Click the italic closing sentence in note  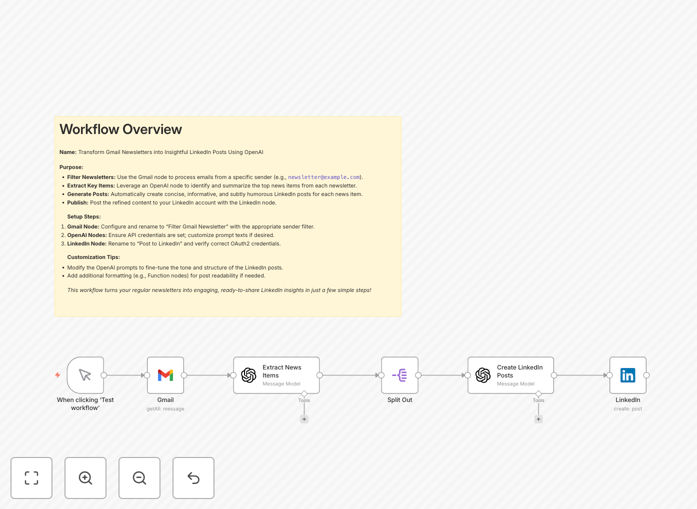(219, 290)
